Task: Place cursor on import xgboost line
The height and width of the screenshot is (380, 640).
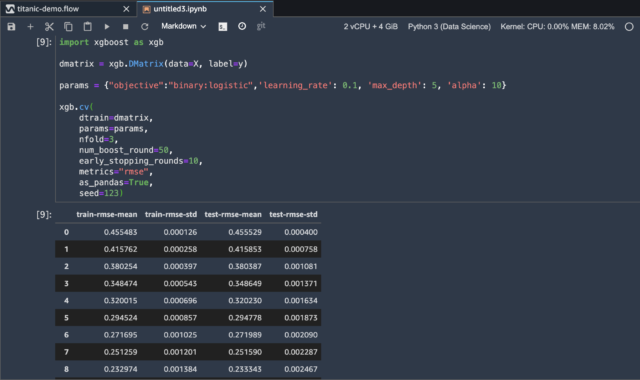Action: 111,42
